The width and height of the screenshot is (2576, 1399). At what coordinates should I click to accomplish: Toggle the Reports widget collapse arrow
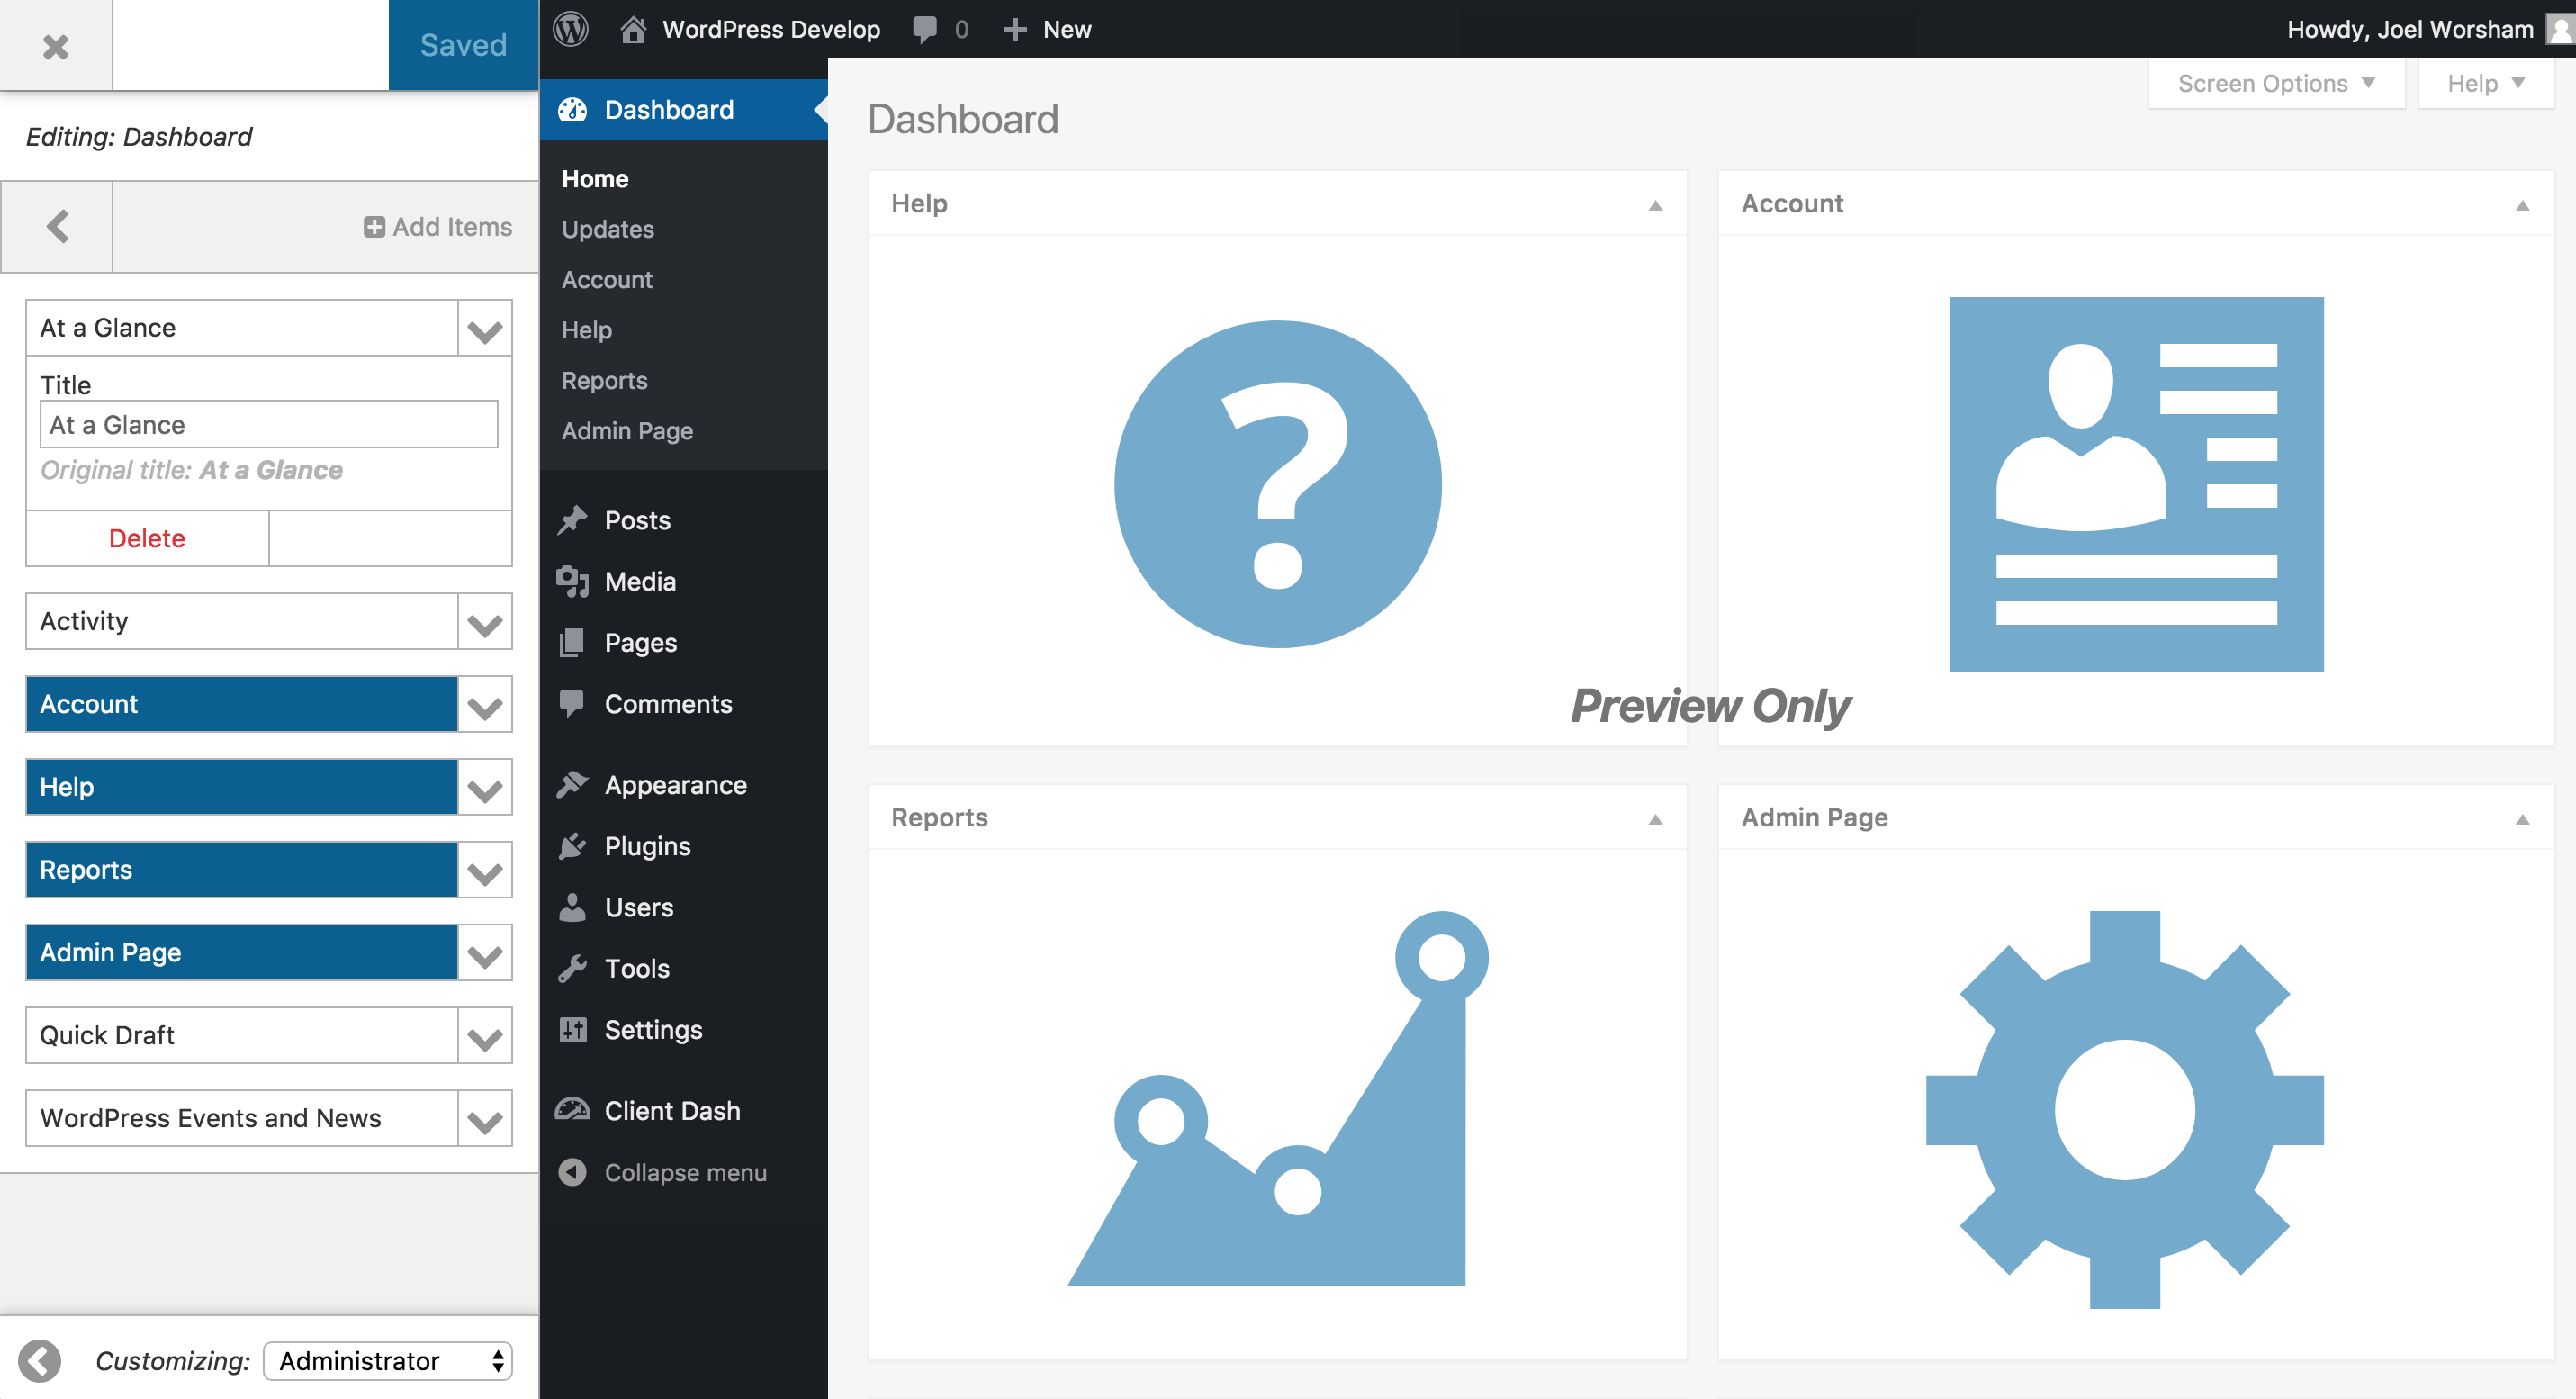[1655, 819]
